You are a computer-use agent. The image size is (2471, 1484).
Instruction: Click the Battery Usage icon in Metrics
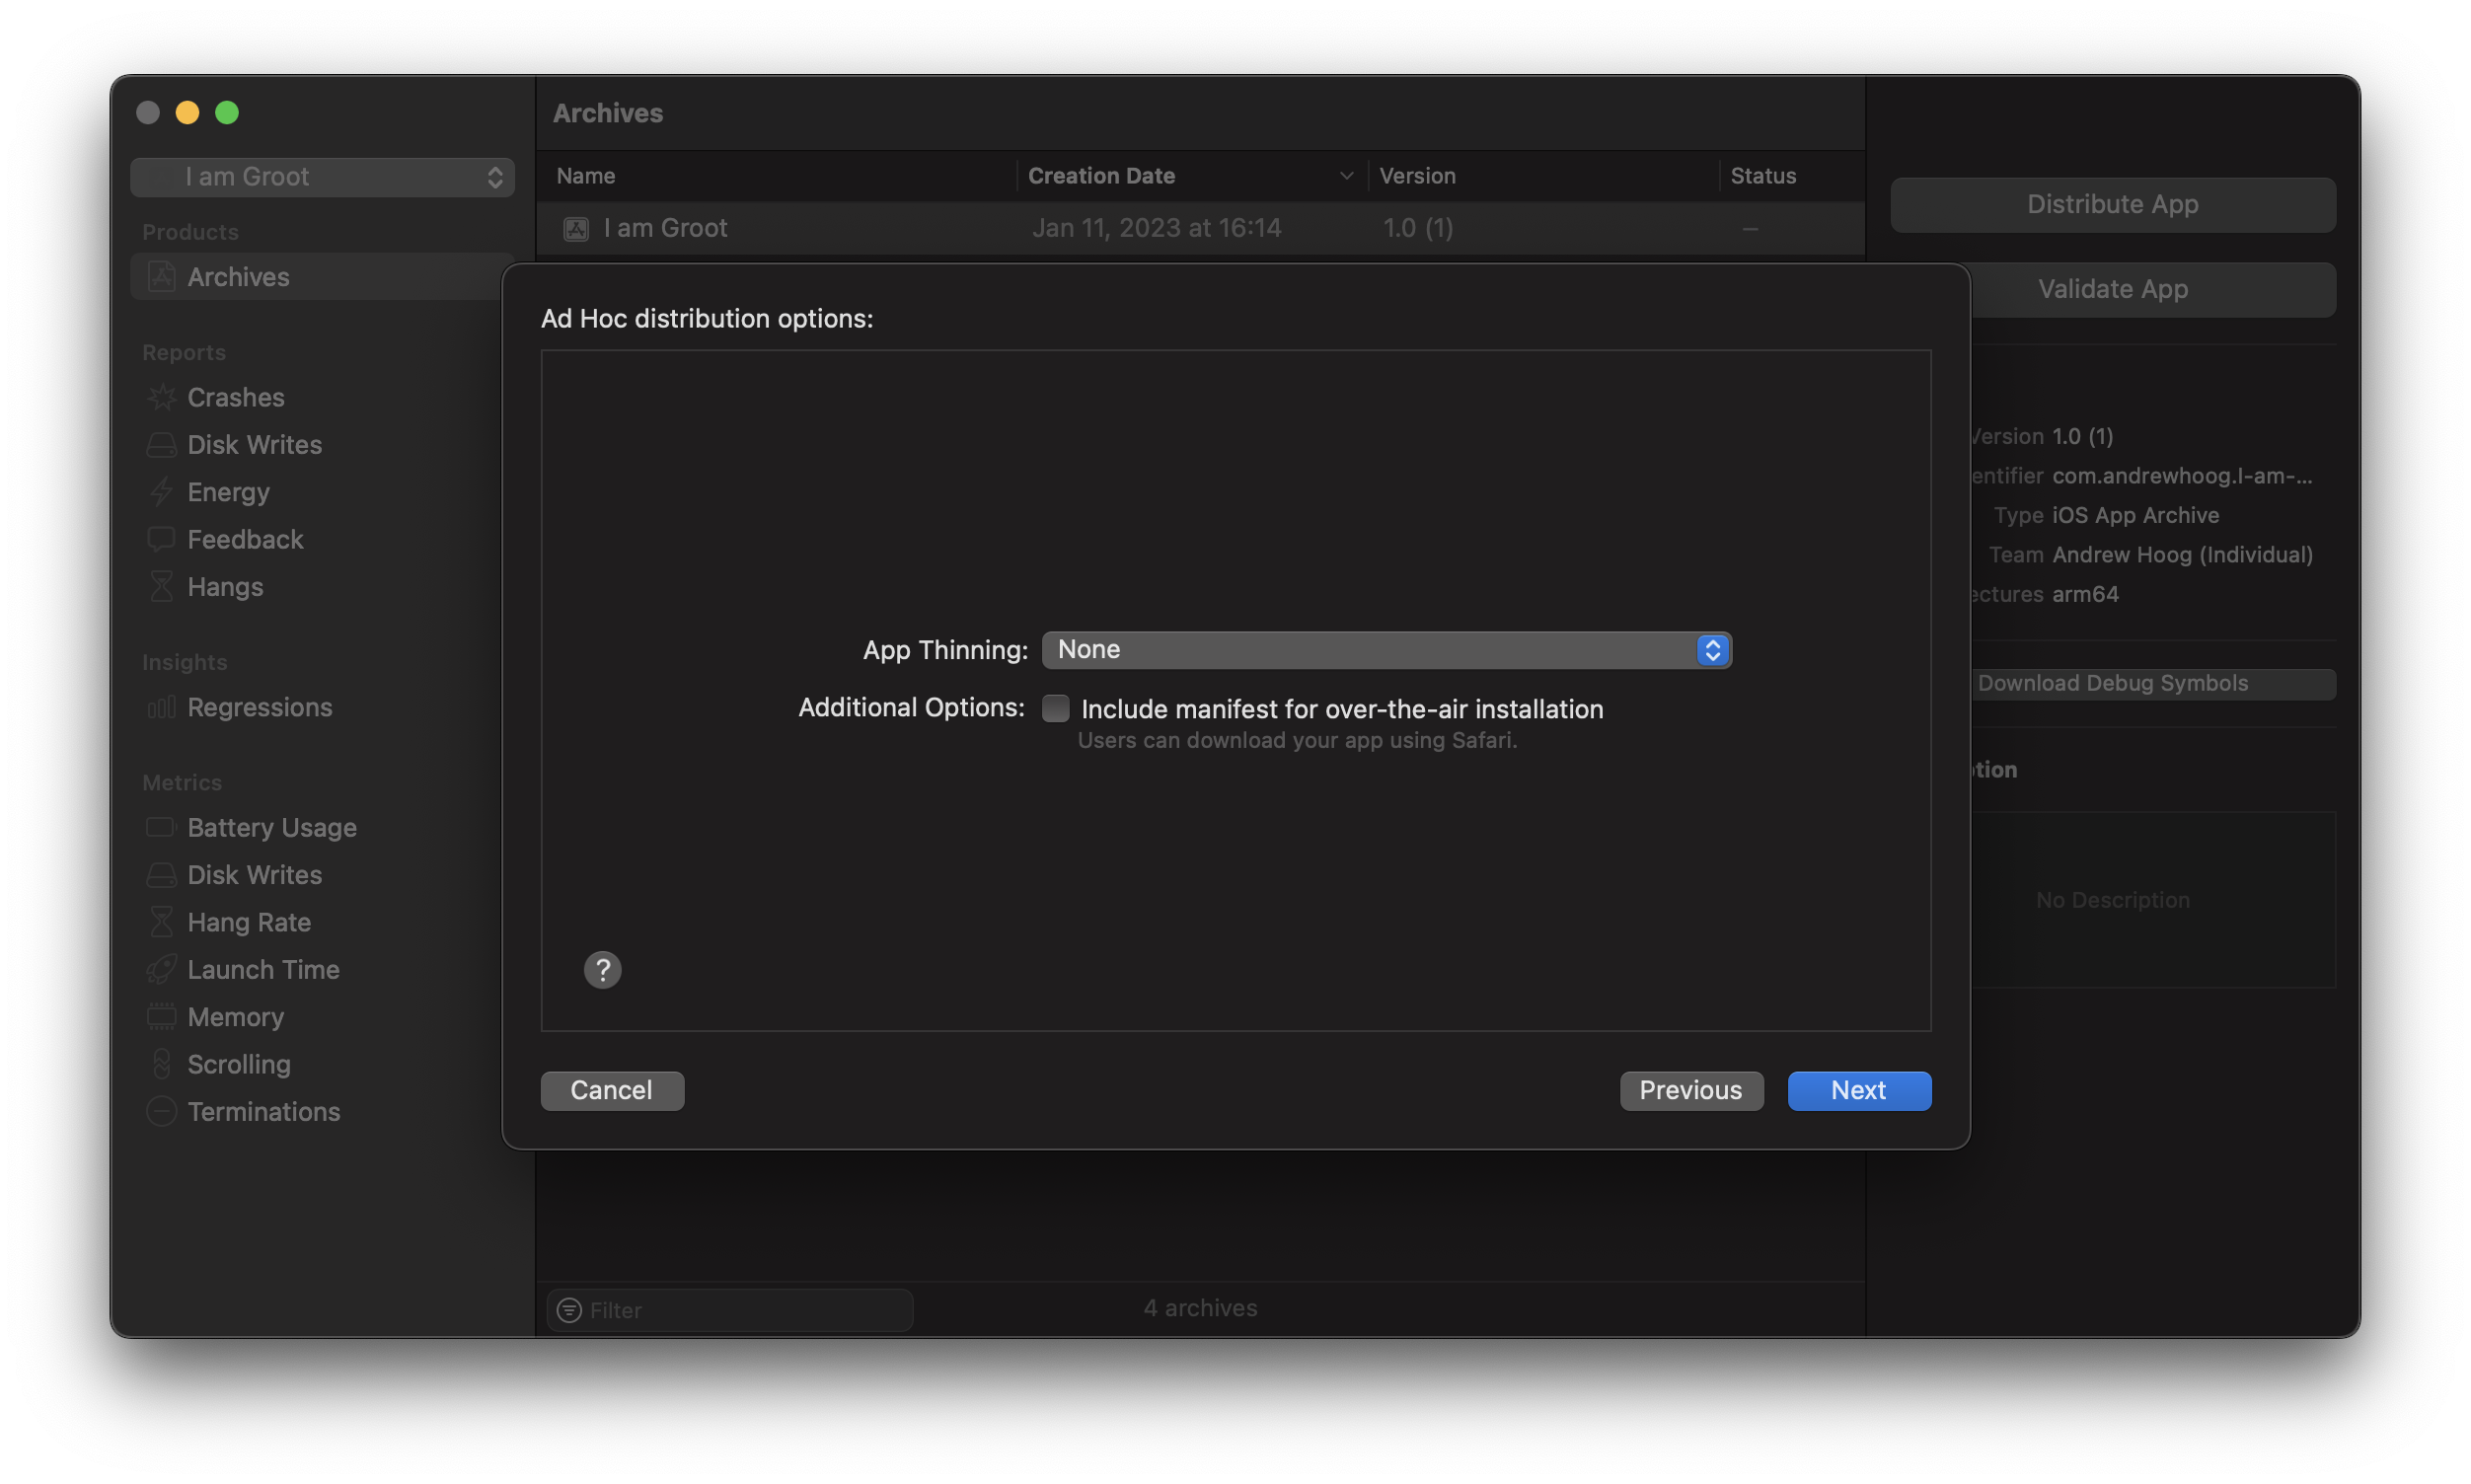(x=161, y=828)
